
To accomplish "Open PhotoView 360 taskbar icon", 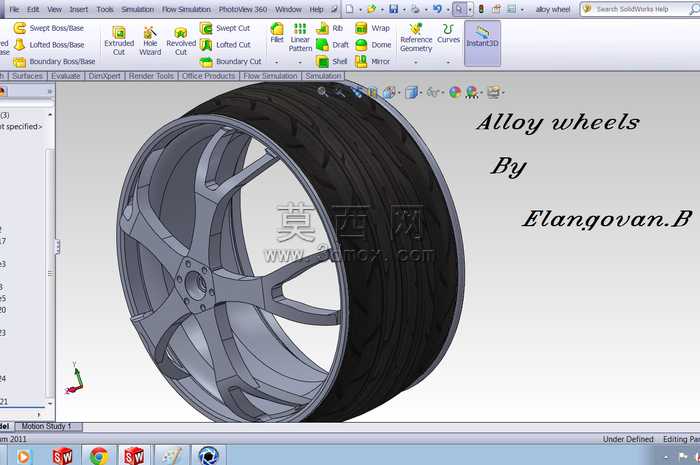I will point(208,456).
